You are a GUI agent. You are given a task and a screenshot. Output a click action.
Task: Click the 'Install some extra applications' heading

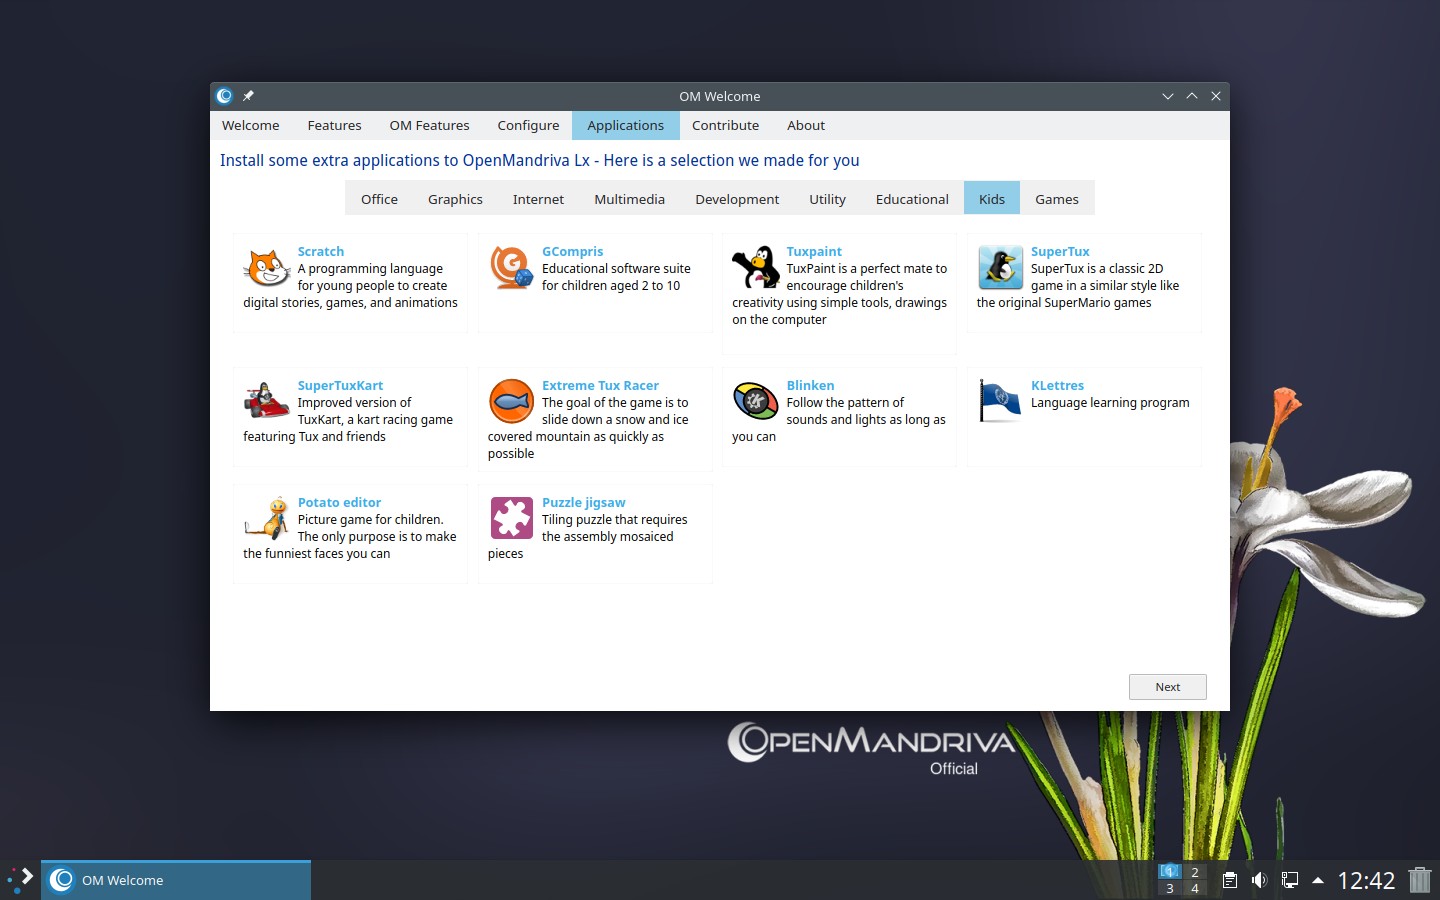pos(540,160)
